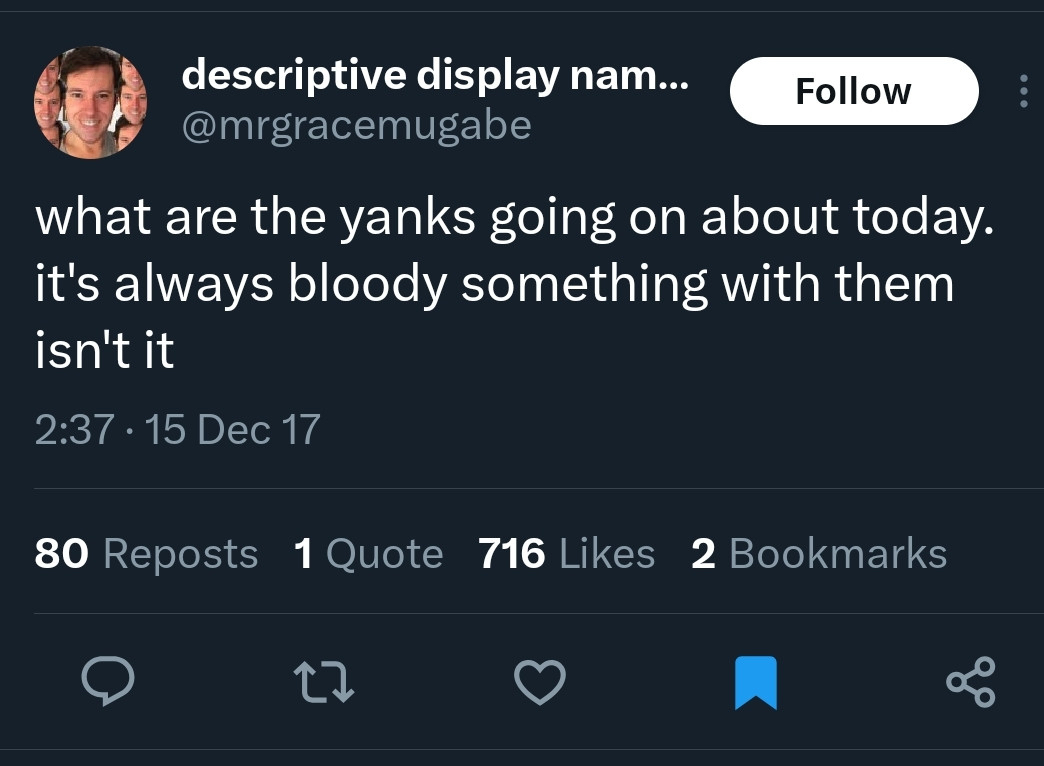Remove the bookmark using blue bookmark icon
Viewport: 1044px width, 766px height.
tap(755, 683)
